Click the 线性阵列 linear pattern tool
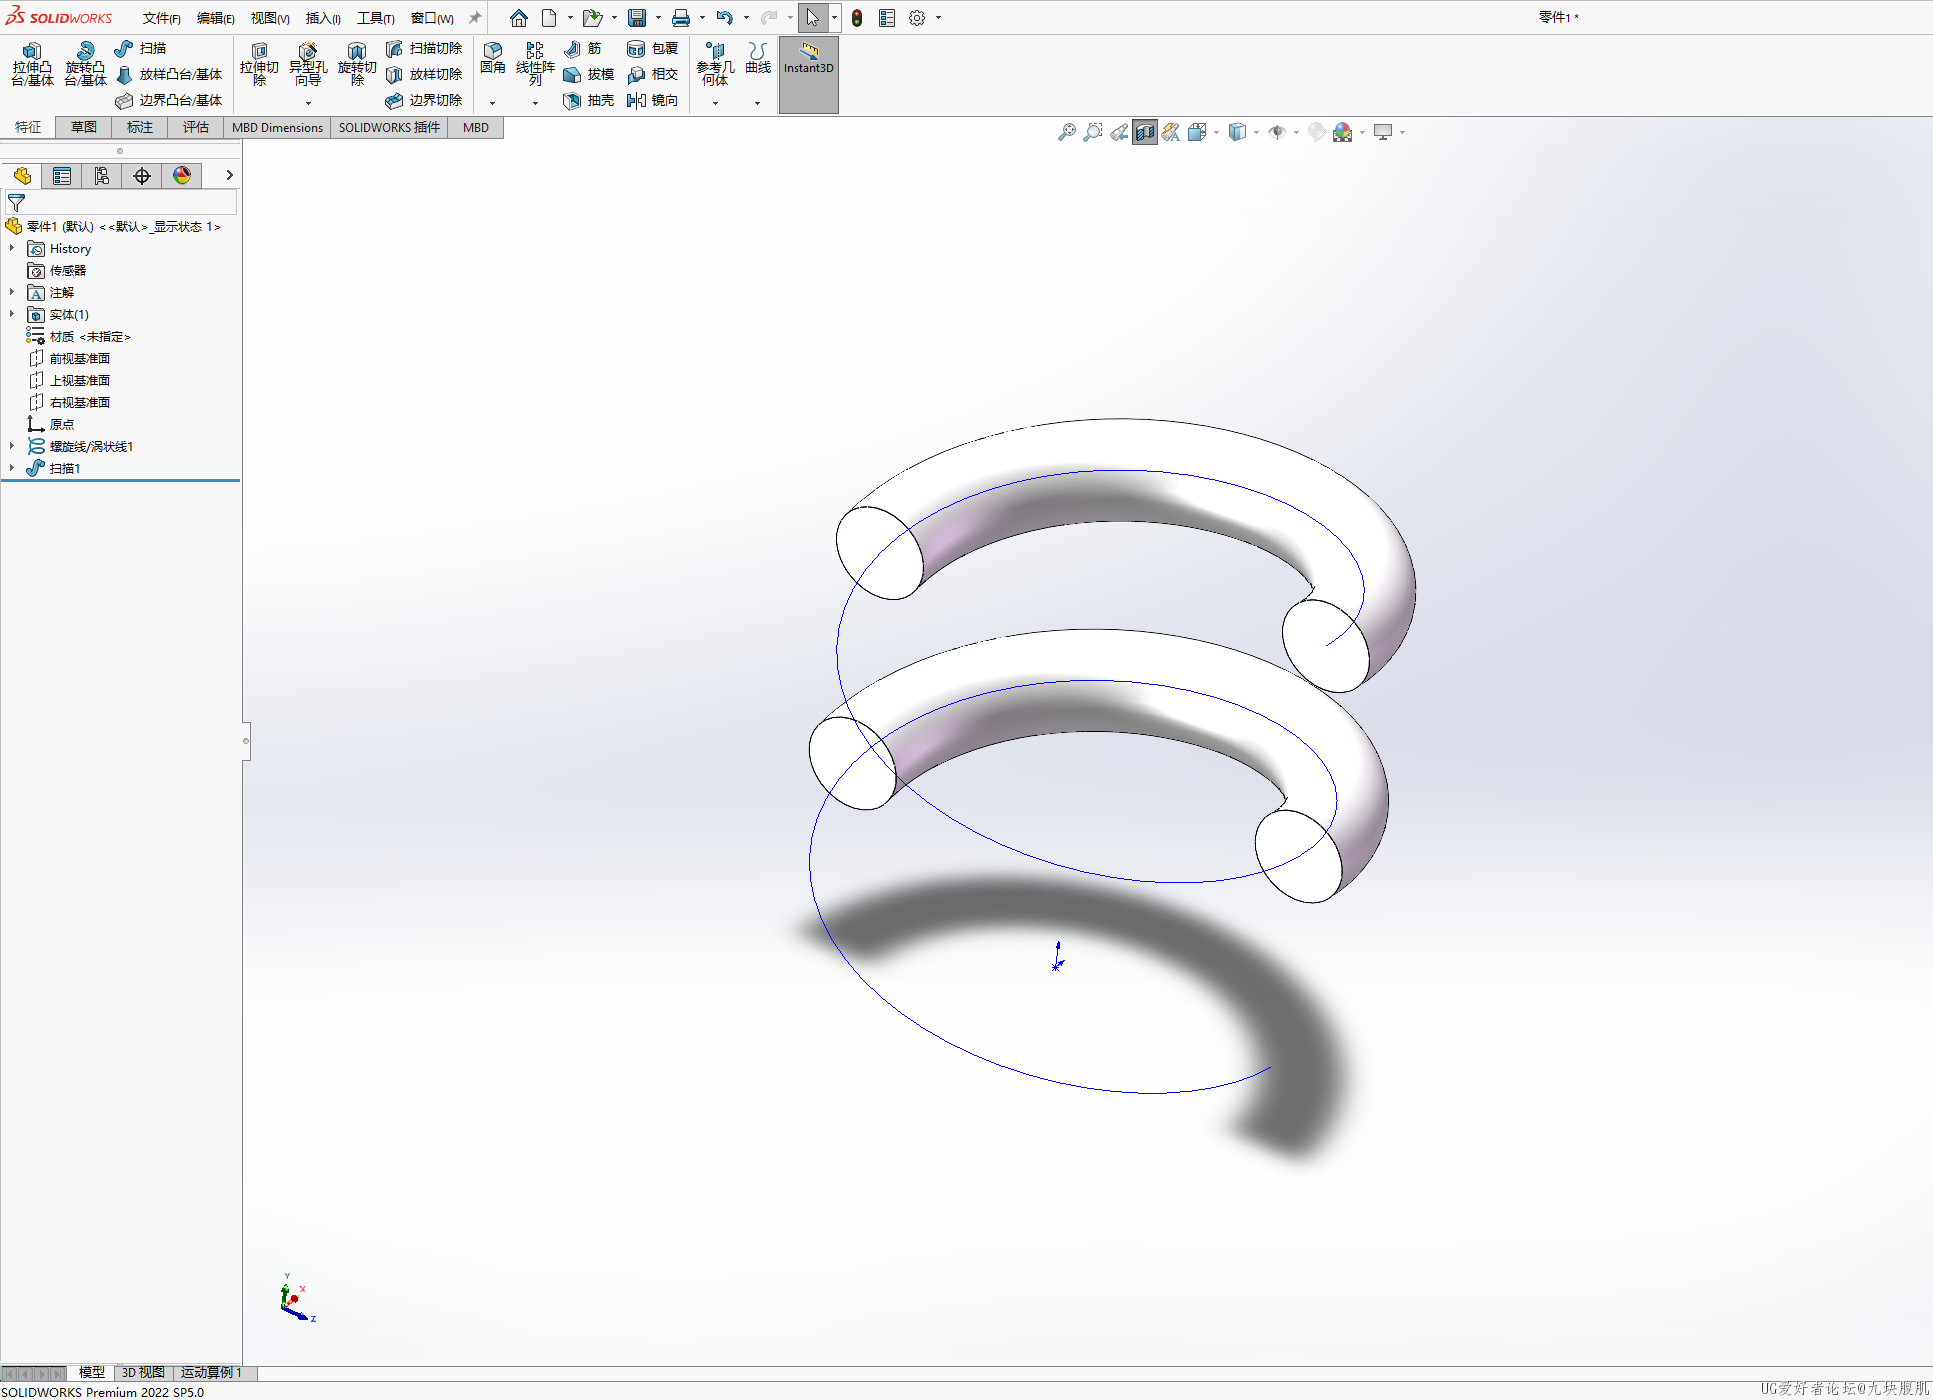The height and width of the screenshot is (1400, 1933). tap(535, 64)
